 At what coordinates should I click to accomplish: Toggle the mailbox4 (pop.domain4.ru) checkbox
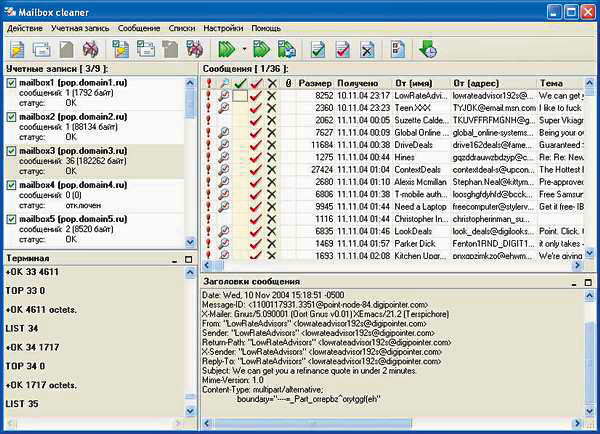click(x=11, y=185)
